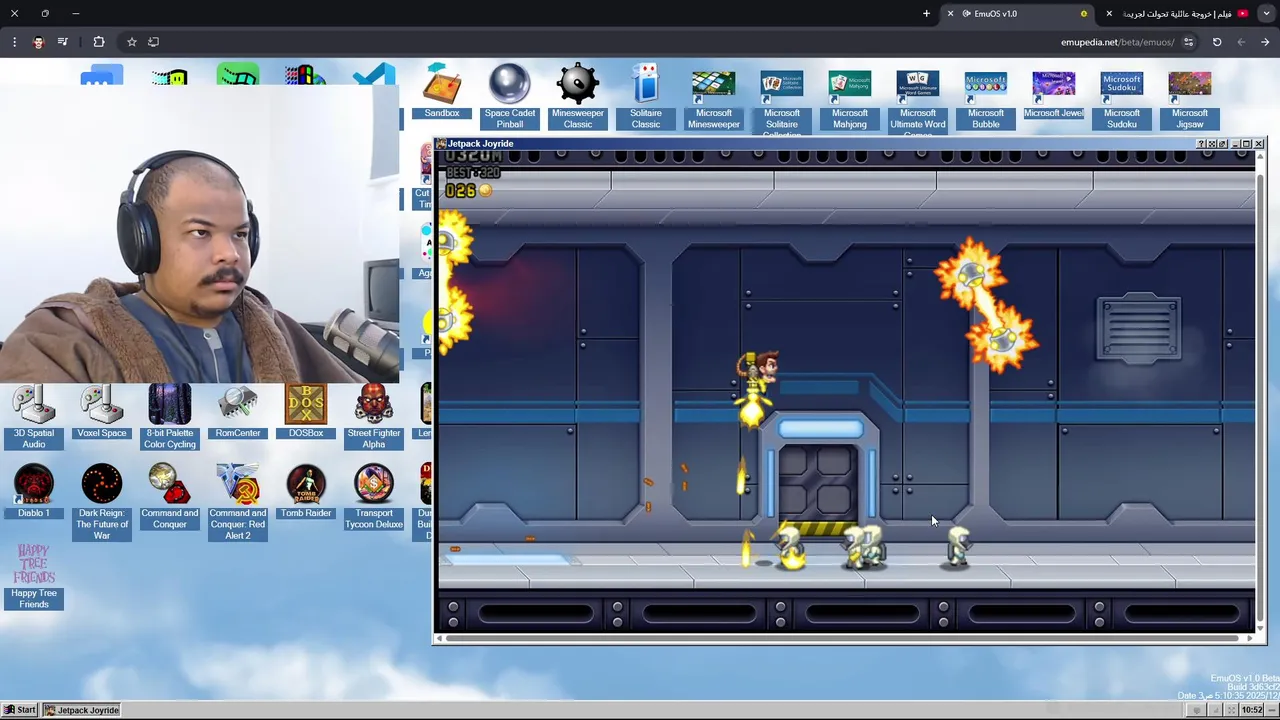
Task: Select Jetpack Joyride taskbar button
Action: (82, 710)
